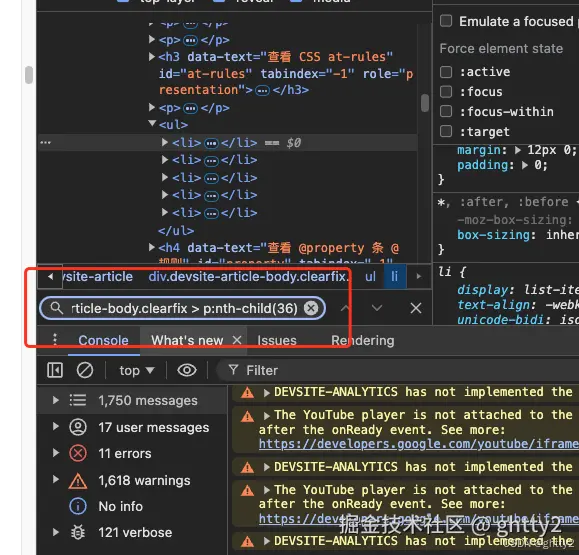Check the :focus-within state checkbox
579x555 pixels.
pos(446,112)
